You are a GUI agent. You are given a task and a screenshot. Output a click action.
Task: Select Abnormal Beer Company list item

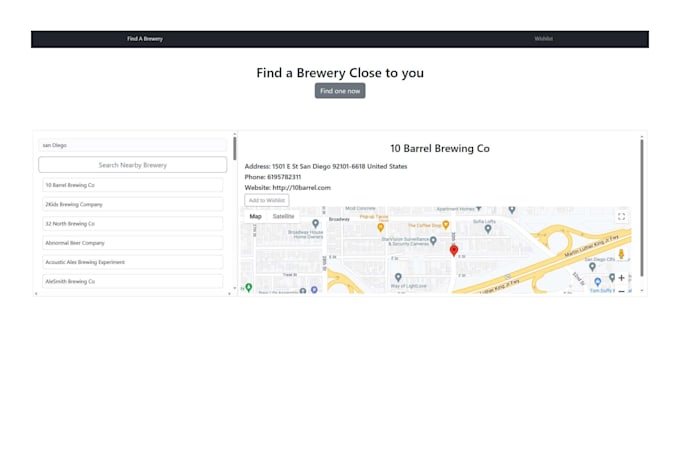point(133,243)
